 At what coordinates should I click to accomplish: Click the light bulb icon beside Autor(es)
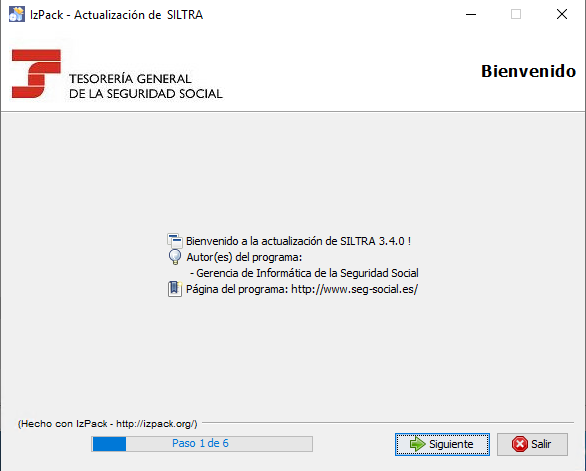(x=175, y=257)
